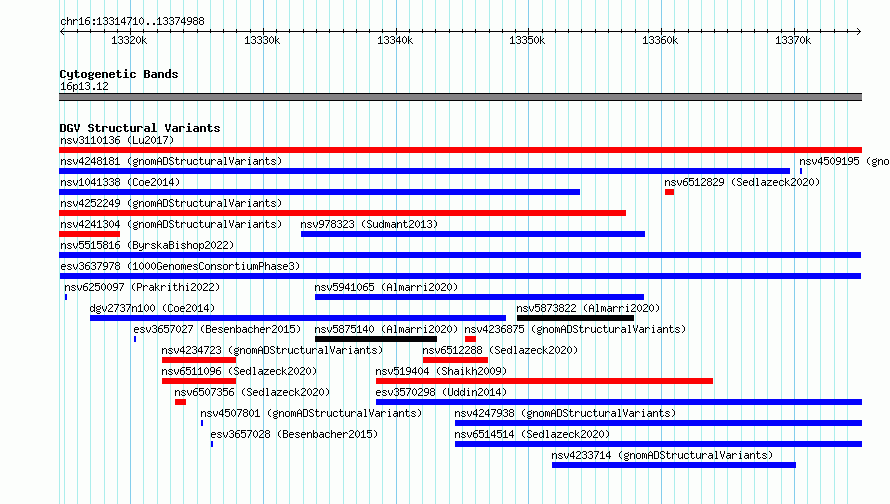Click the 13360k ruler position
The width and height of the screenshot is (890, 504).
[660, 40]
